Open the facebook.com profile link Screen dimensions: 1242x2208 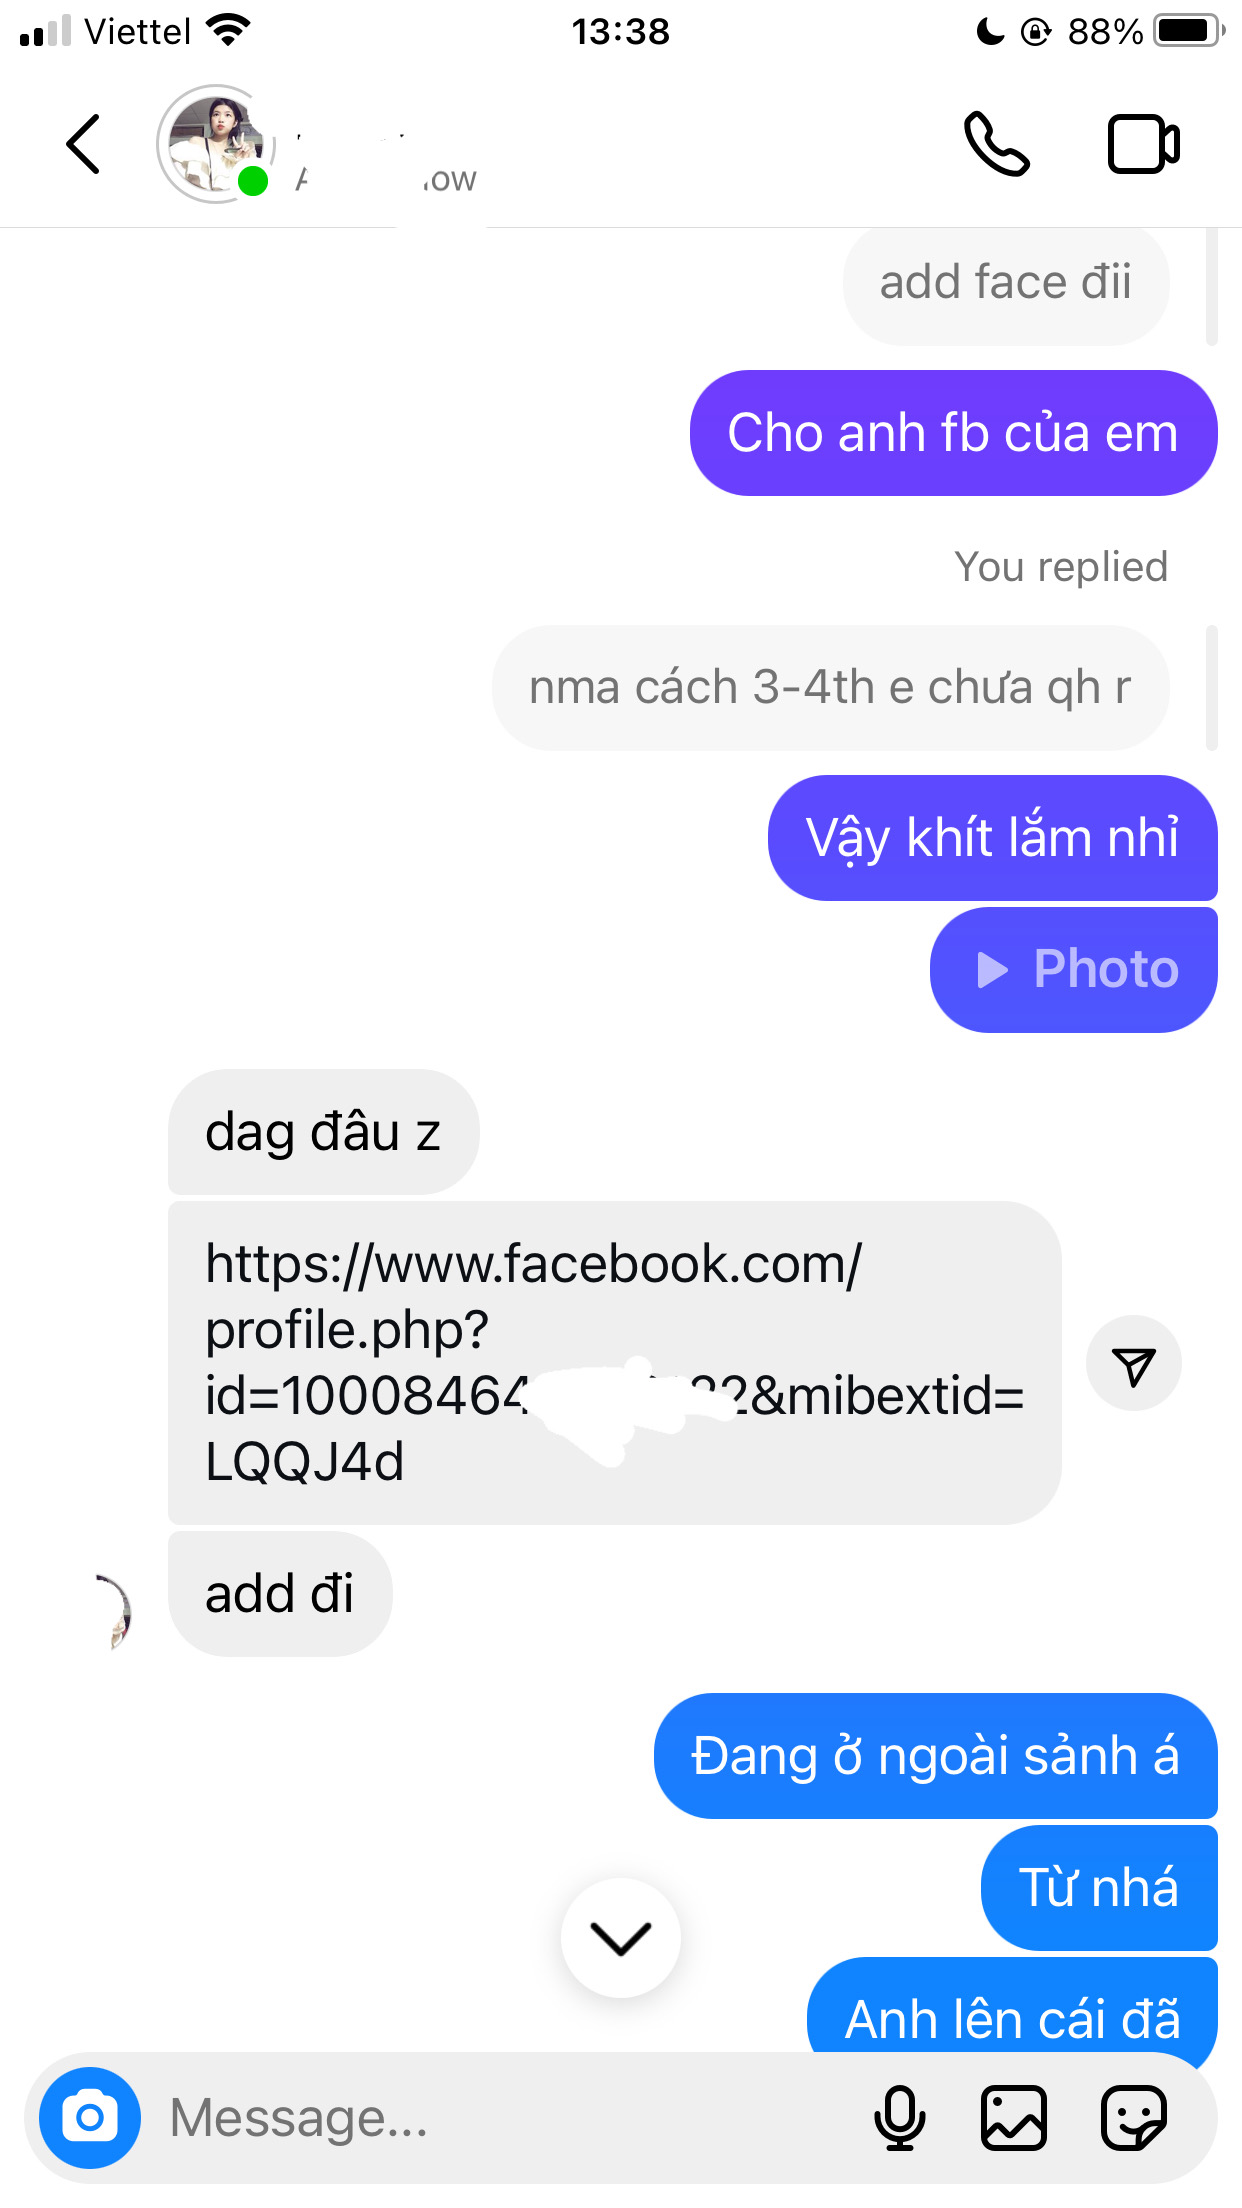point(614,1363)
